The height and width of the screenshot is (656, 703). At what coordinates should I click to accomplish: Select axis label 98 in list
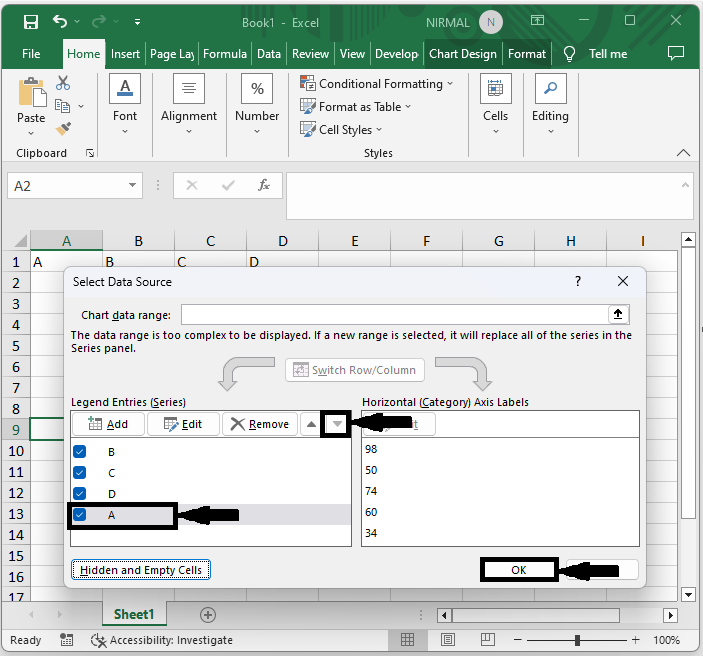tap(371, 449)
